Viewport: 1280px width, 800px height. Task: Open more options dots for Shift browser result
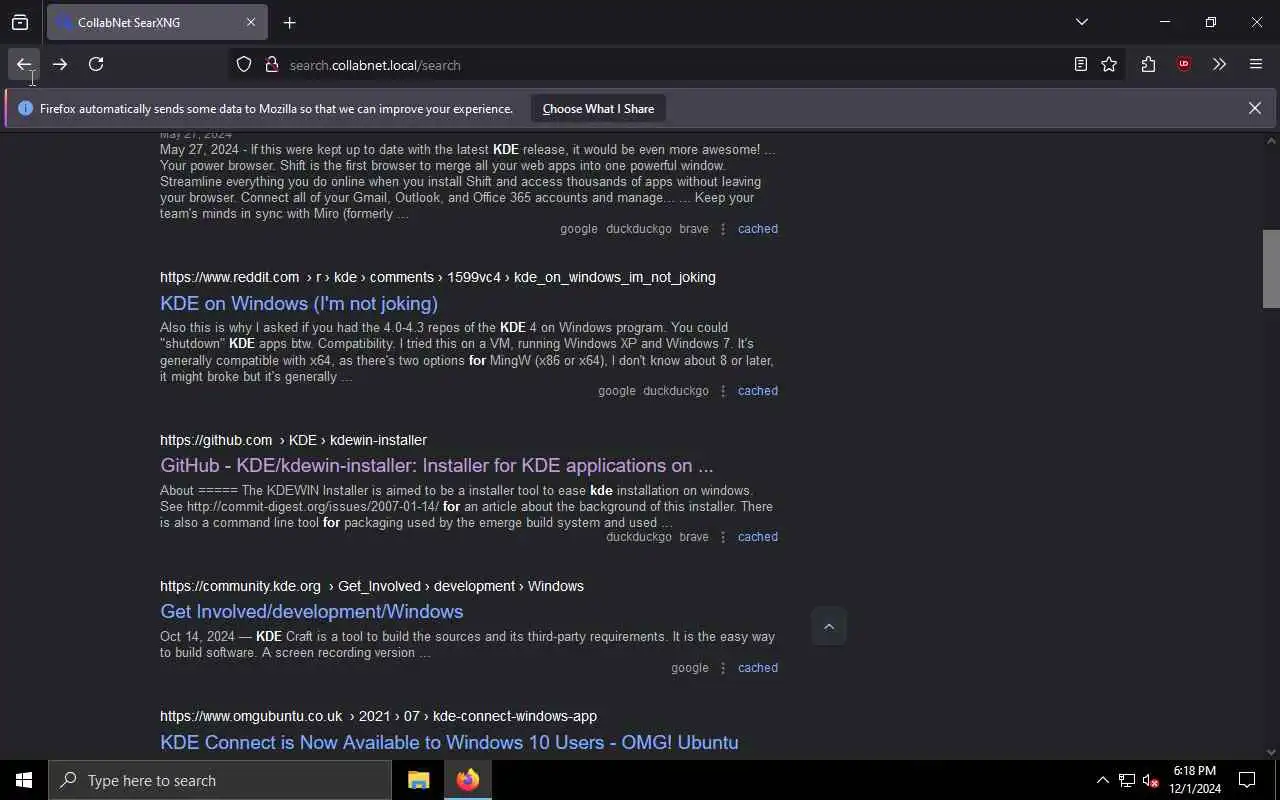(x=723, y=229)
